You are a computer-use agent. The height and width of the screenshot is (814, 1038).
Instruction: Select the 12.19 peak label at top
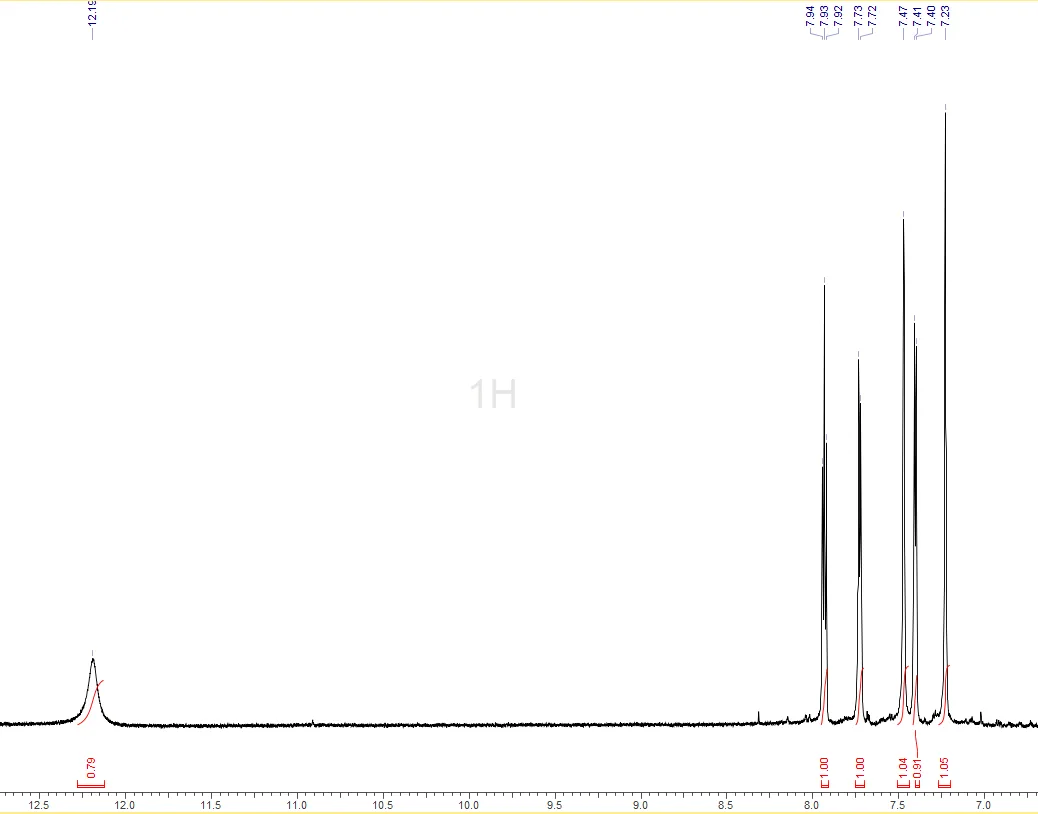tap(92, 13)
